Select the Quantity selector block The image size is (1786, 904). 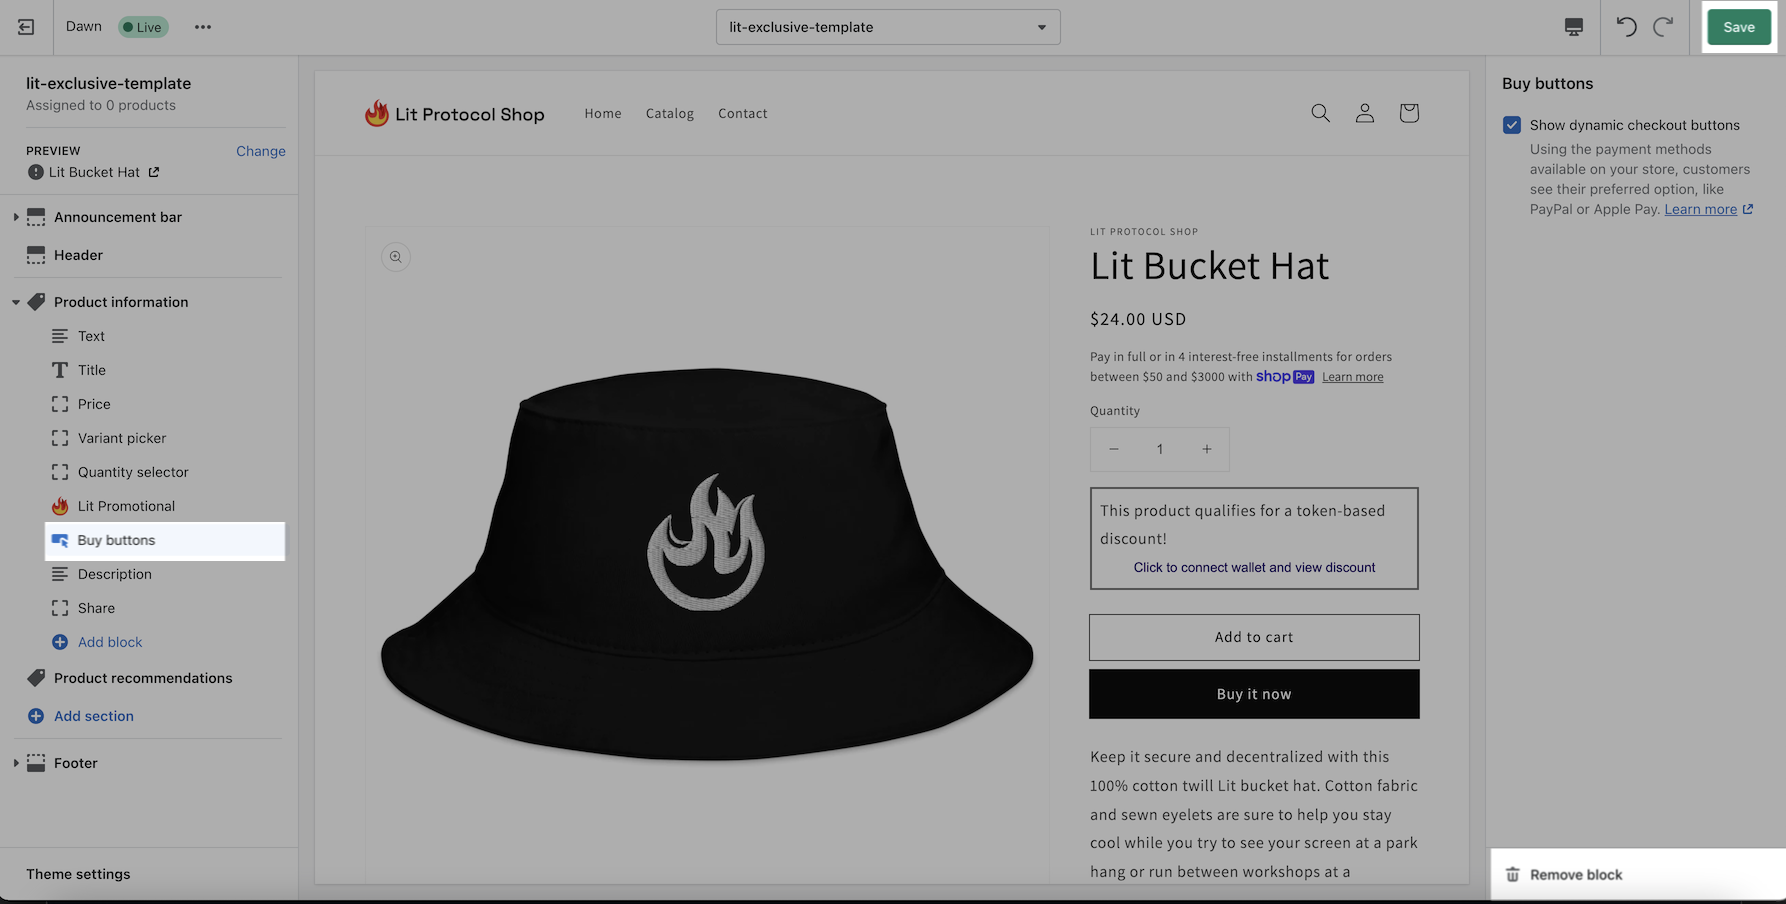point(133,472)
